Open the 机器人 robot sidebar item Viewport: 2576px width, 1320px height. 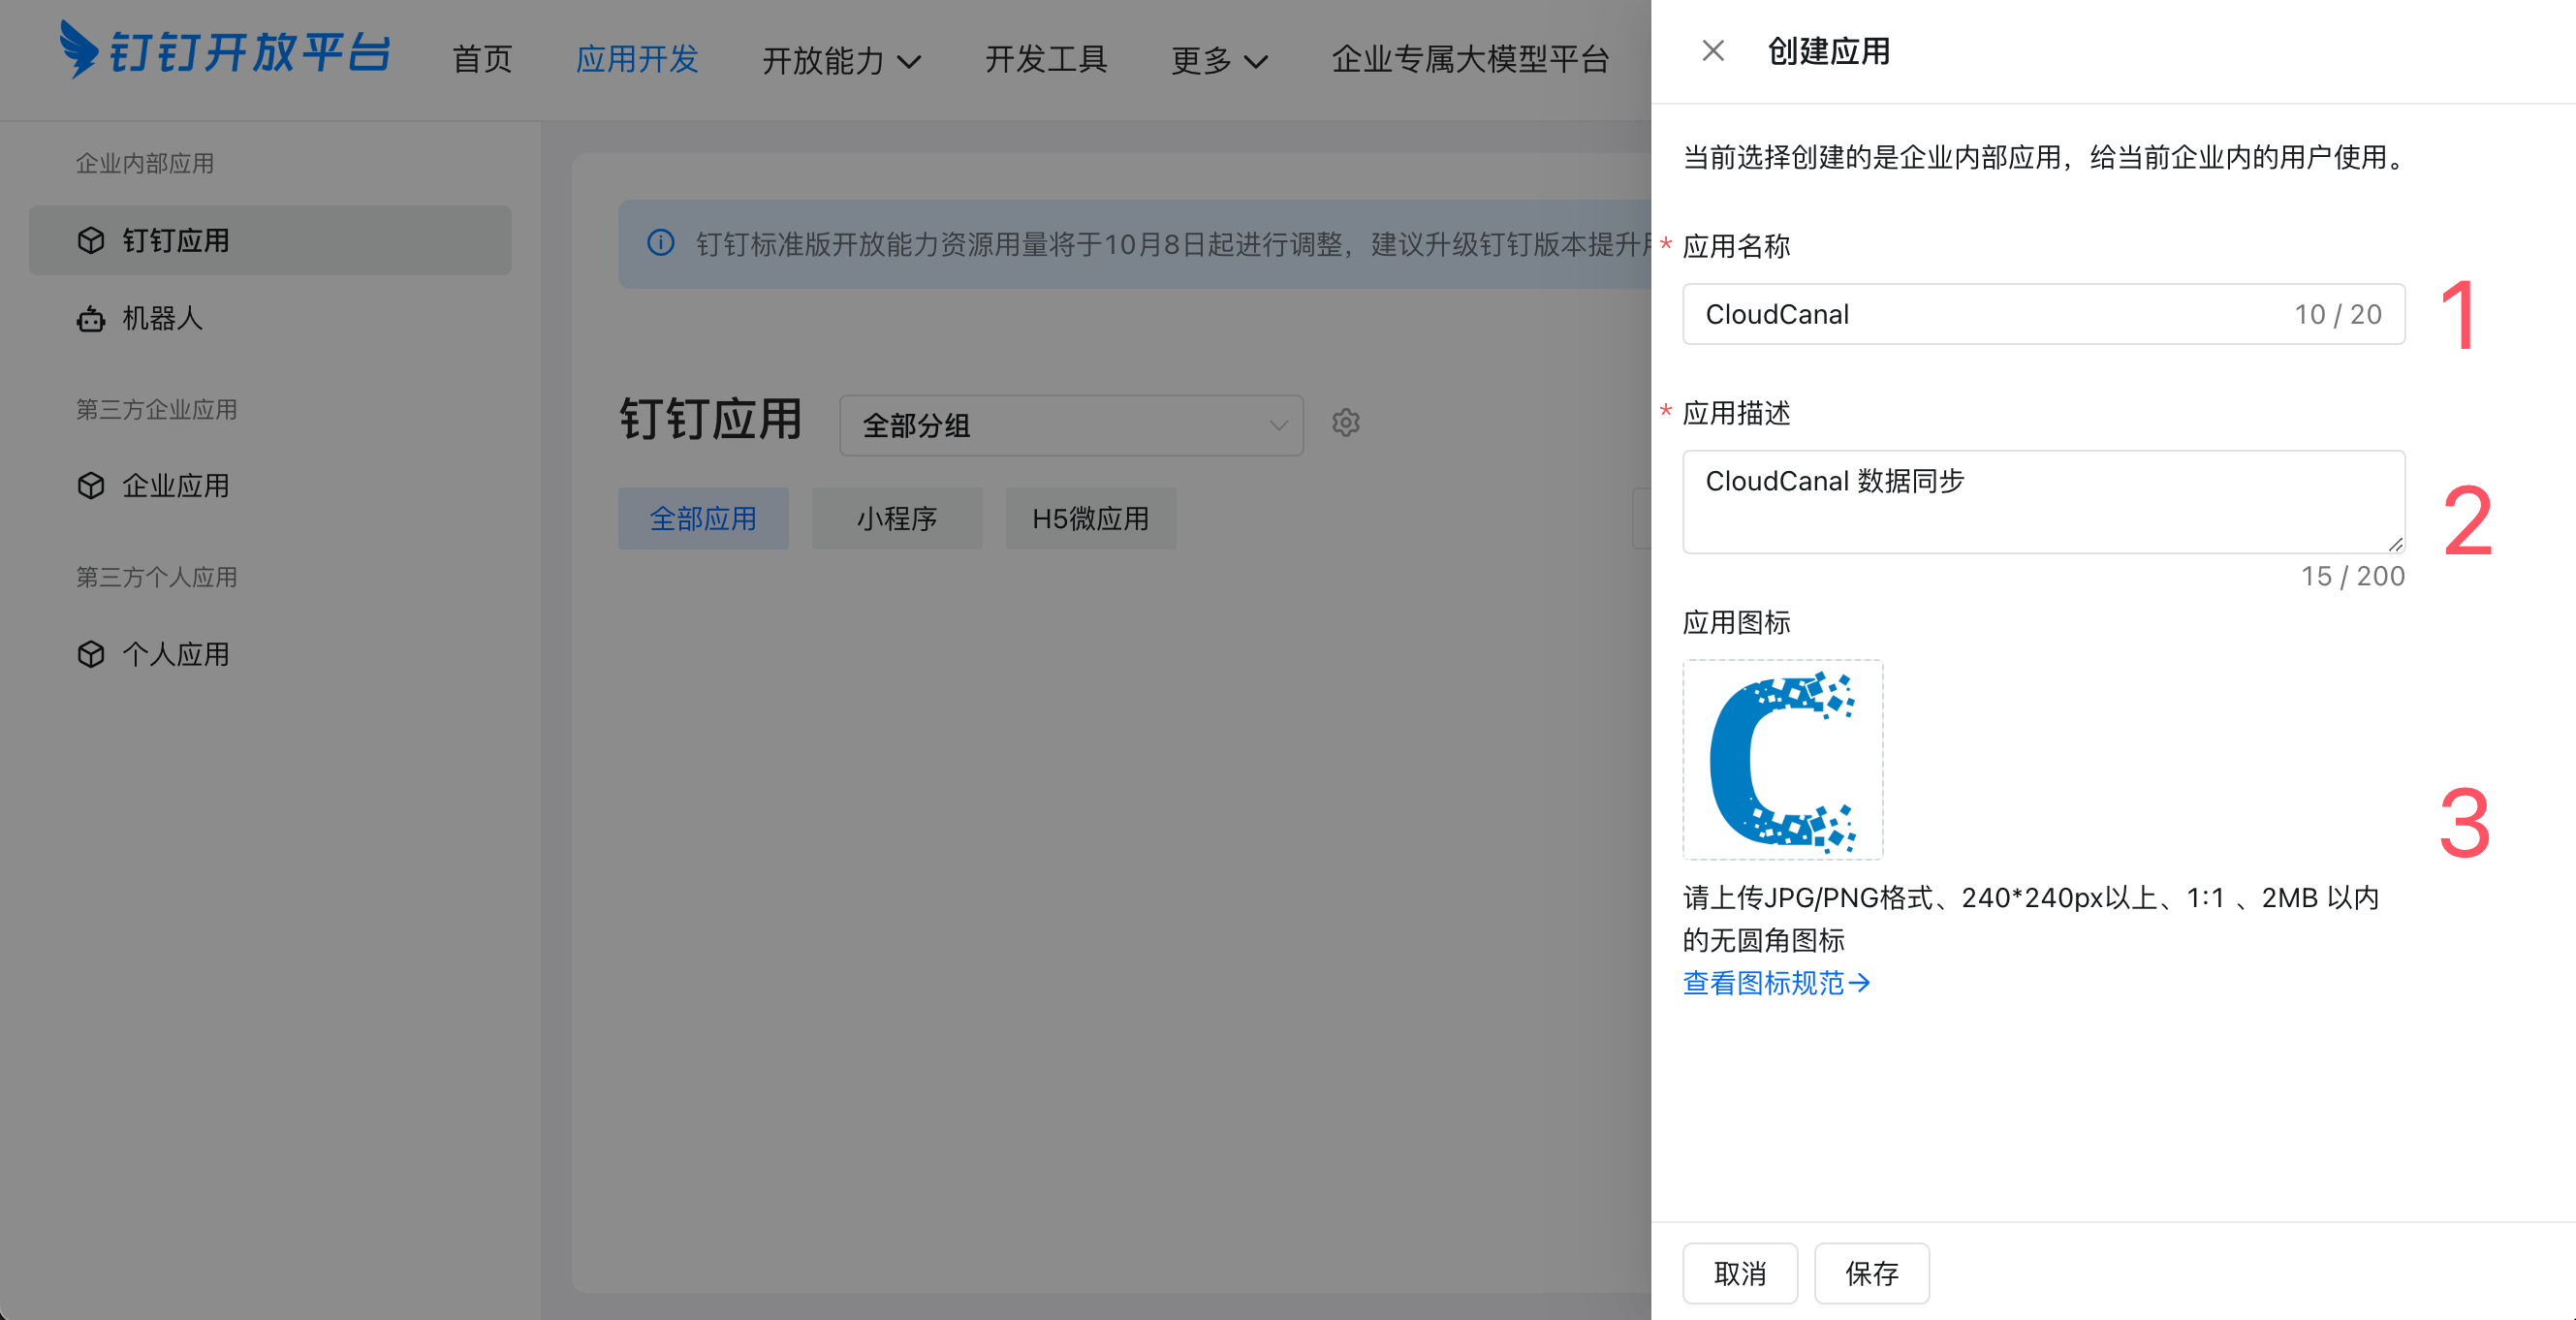tap(162, 319)
